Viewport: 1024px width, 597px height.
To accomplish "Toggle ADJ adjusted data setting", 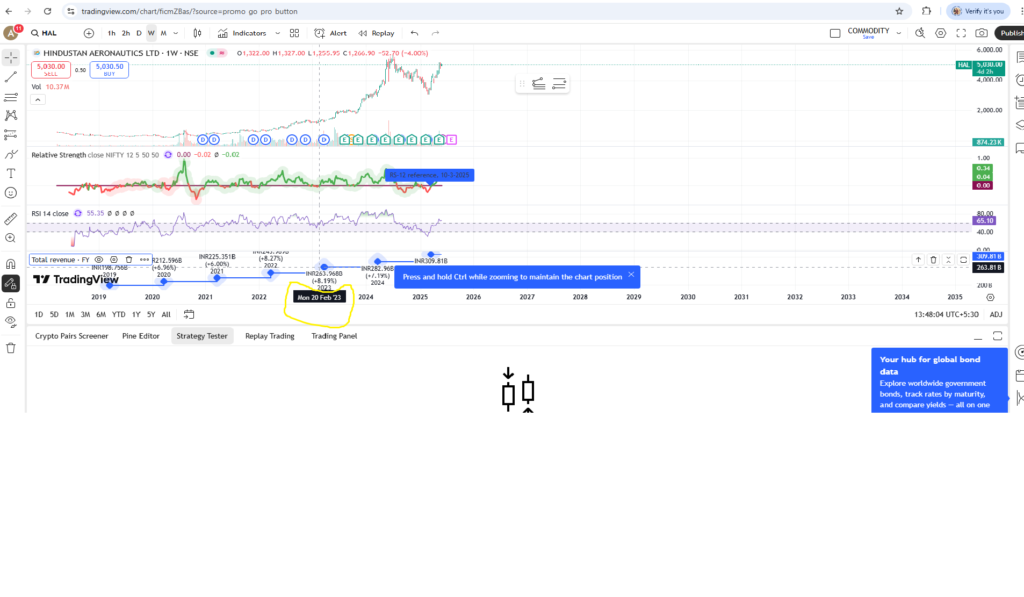I will coord(995,315).
